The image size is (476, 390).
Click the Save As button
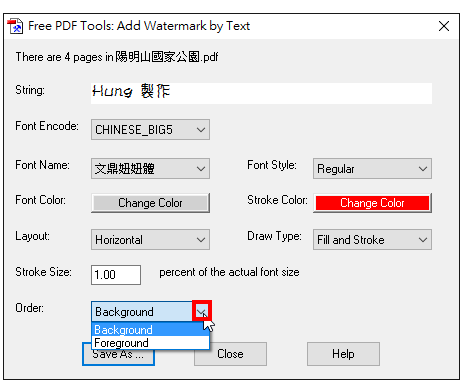coord(118,357)
